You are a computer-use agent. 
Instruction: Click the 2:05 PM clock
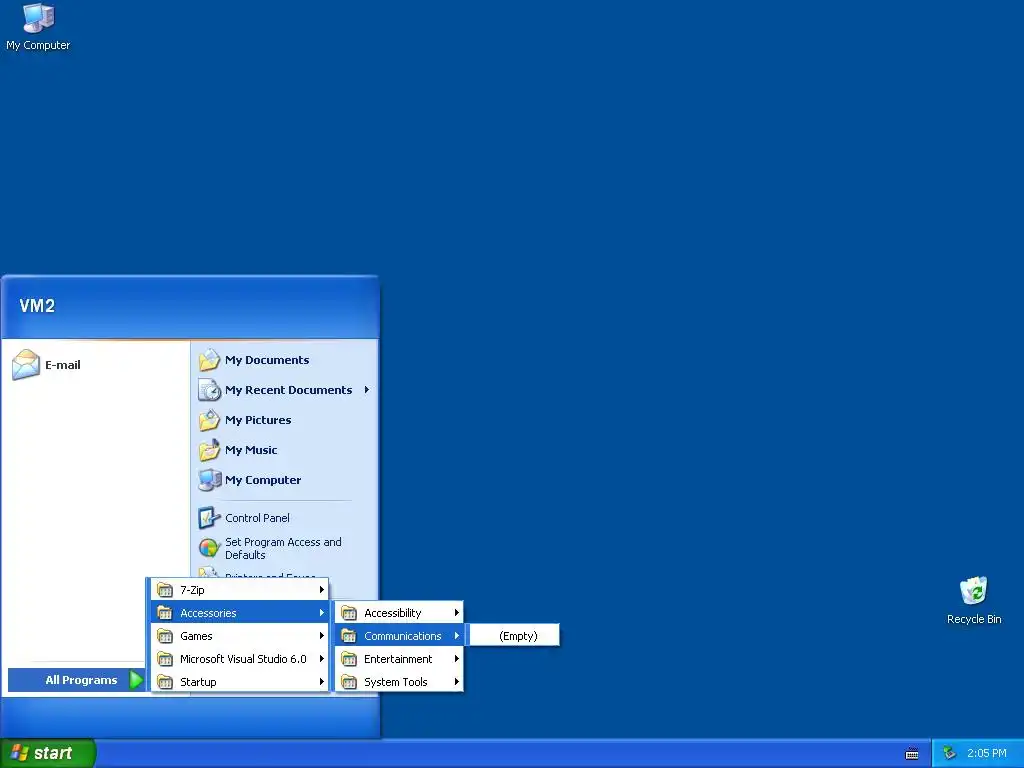pos(987,753)
